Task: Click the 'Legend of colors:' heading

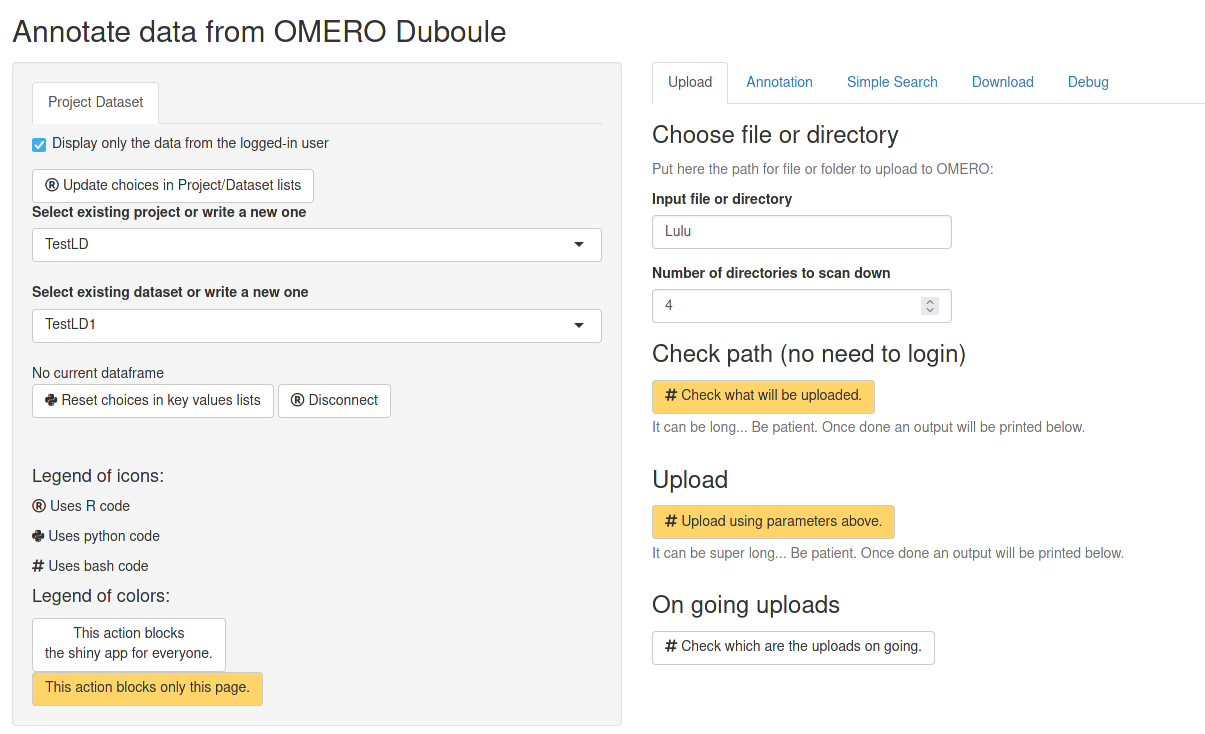Action: click(101, 596)
